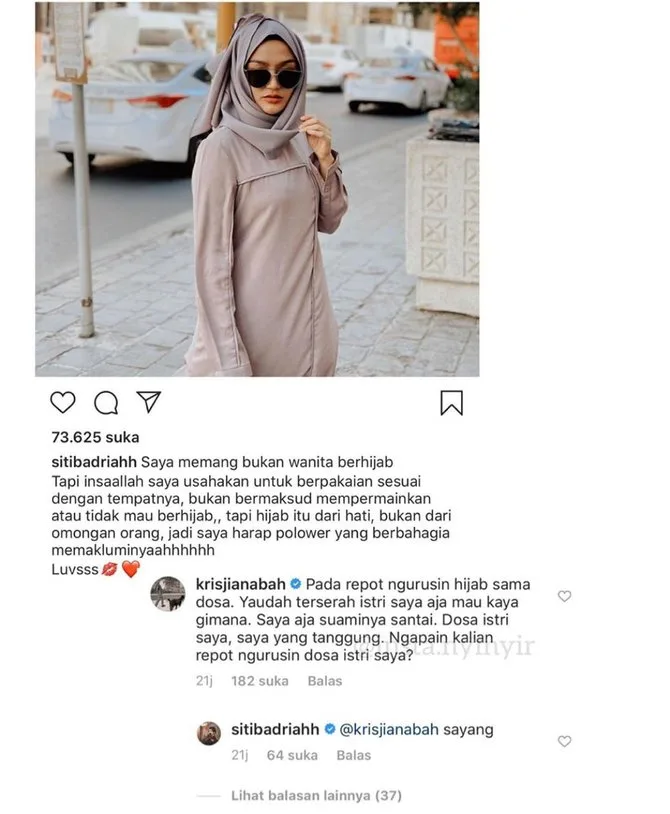Screen dimensions: 670x814
Task: Reply to krisjianabah's comment using Balas
Action: coord(325,681)
